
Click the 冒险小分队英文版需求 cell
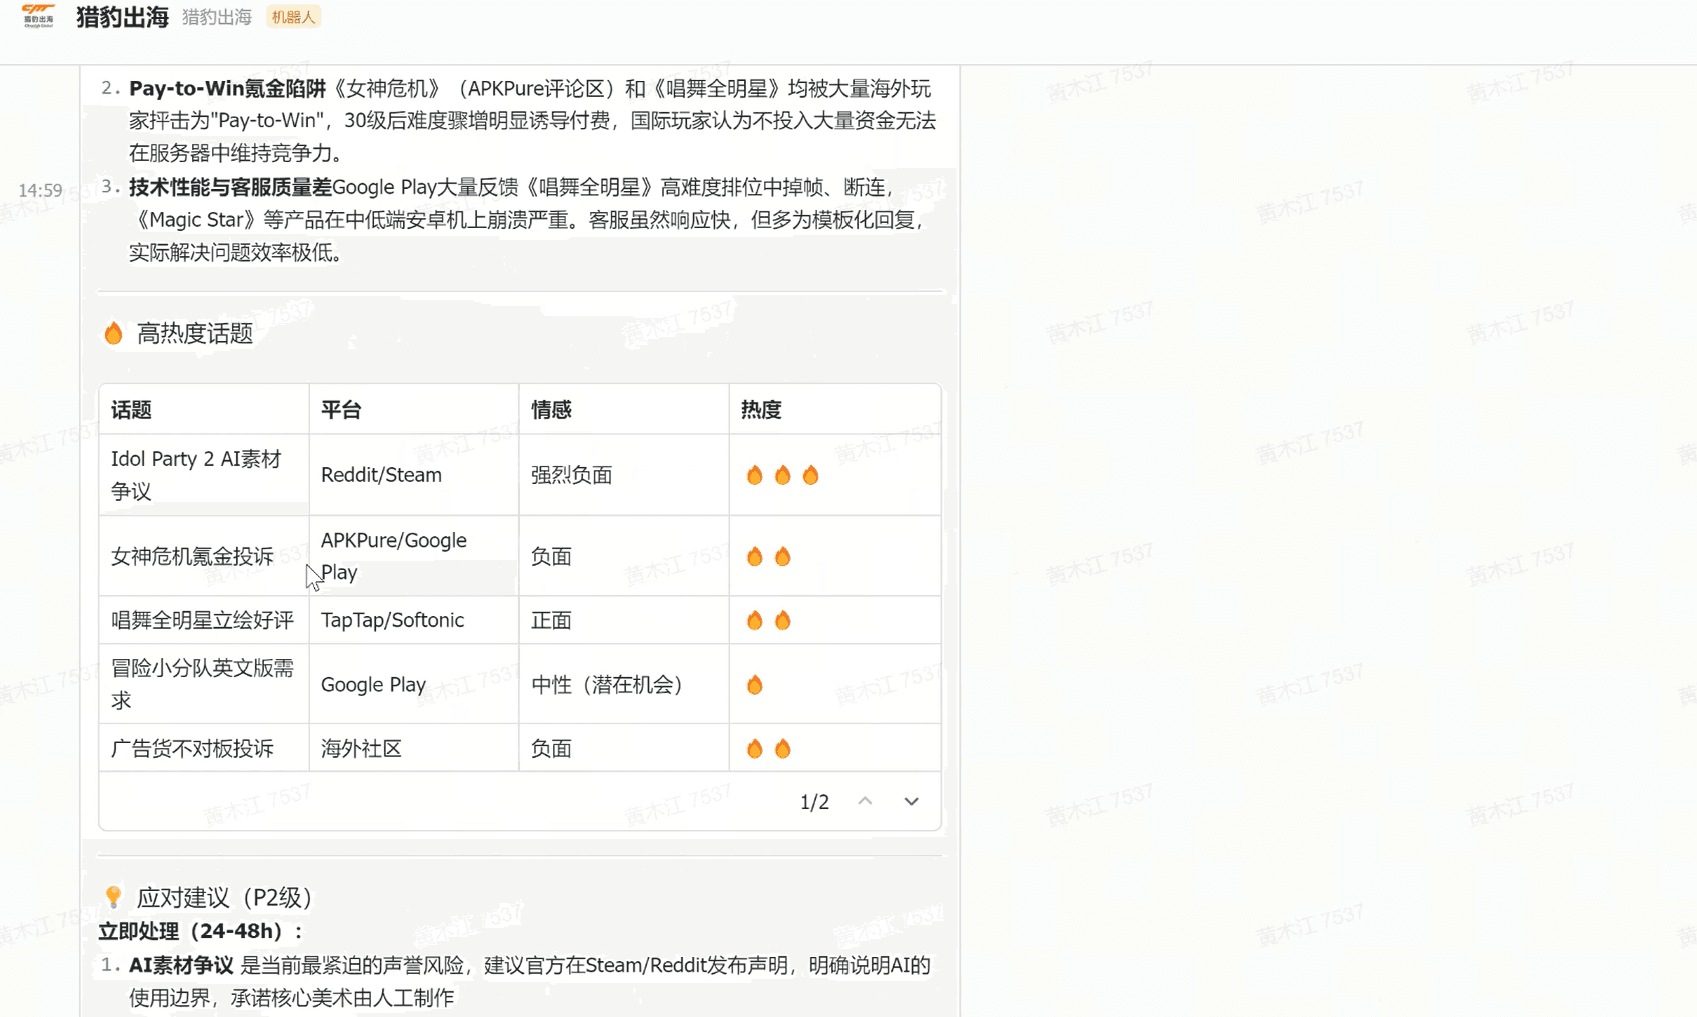tap(203, 684)
